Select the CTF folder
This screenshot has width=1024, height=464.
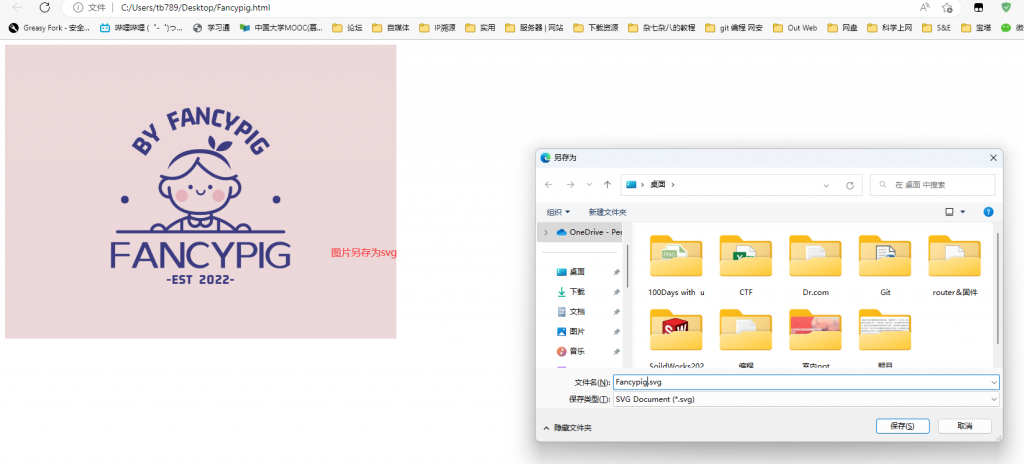746,265
